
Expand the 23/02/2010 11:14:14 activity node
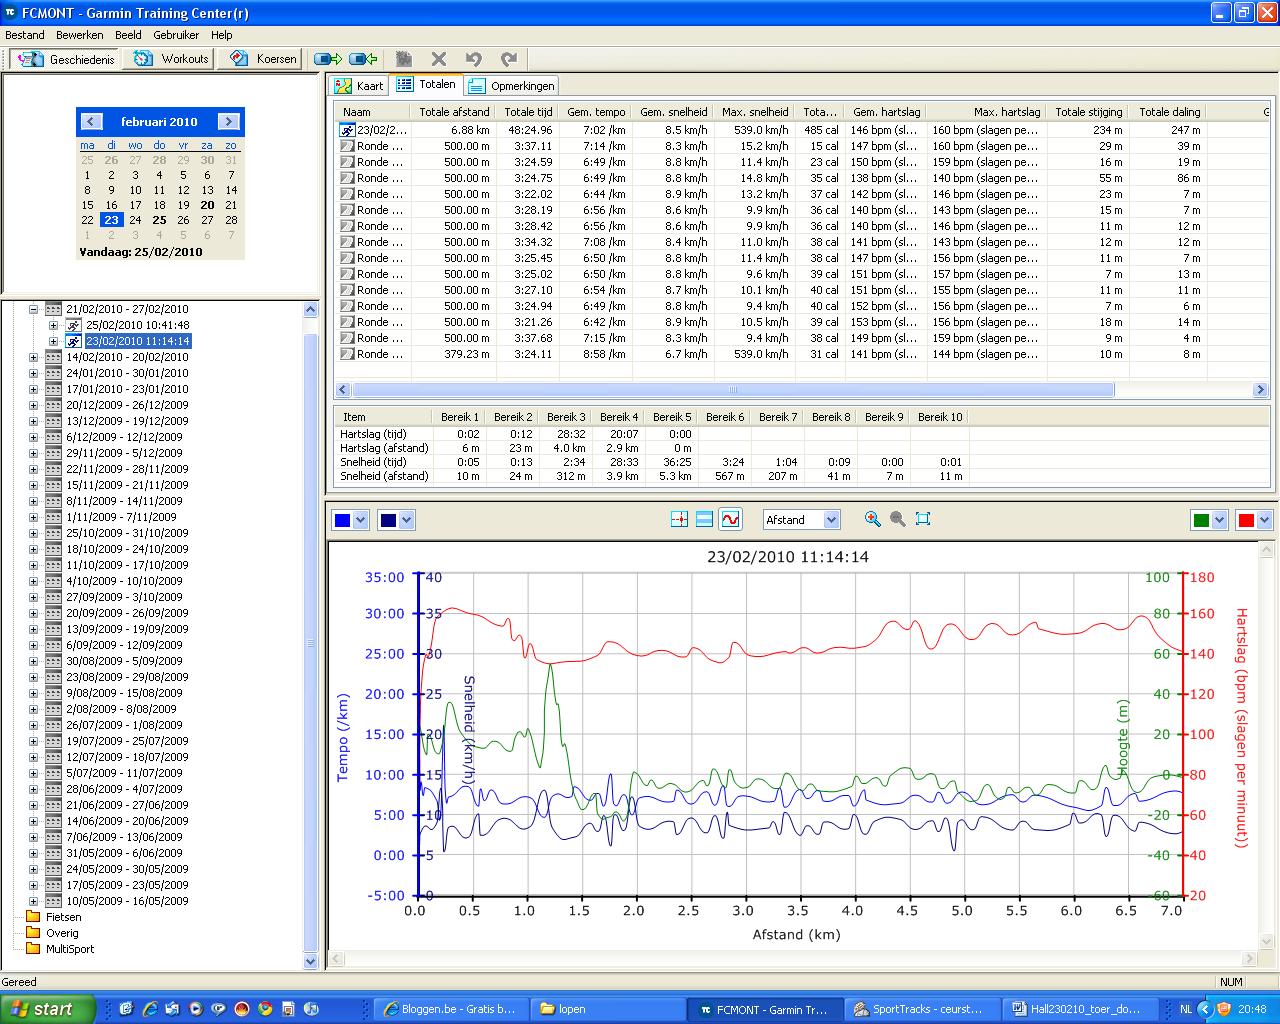tap(53, 341)
